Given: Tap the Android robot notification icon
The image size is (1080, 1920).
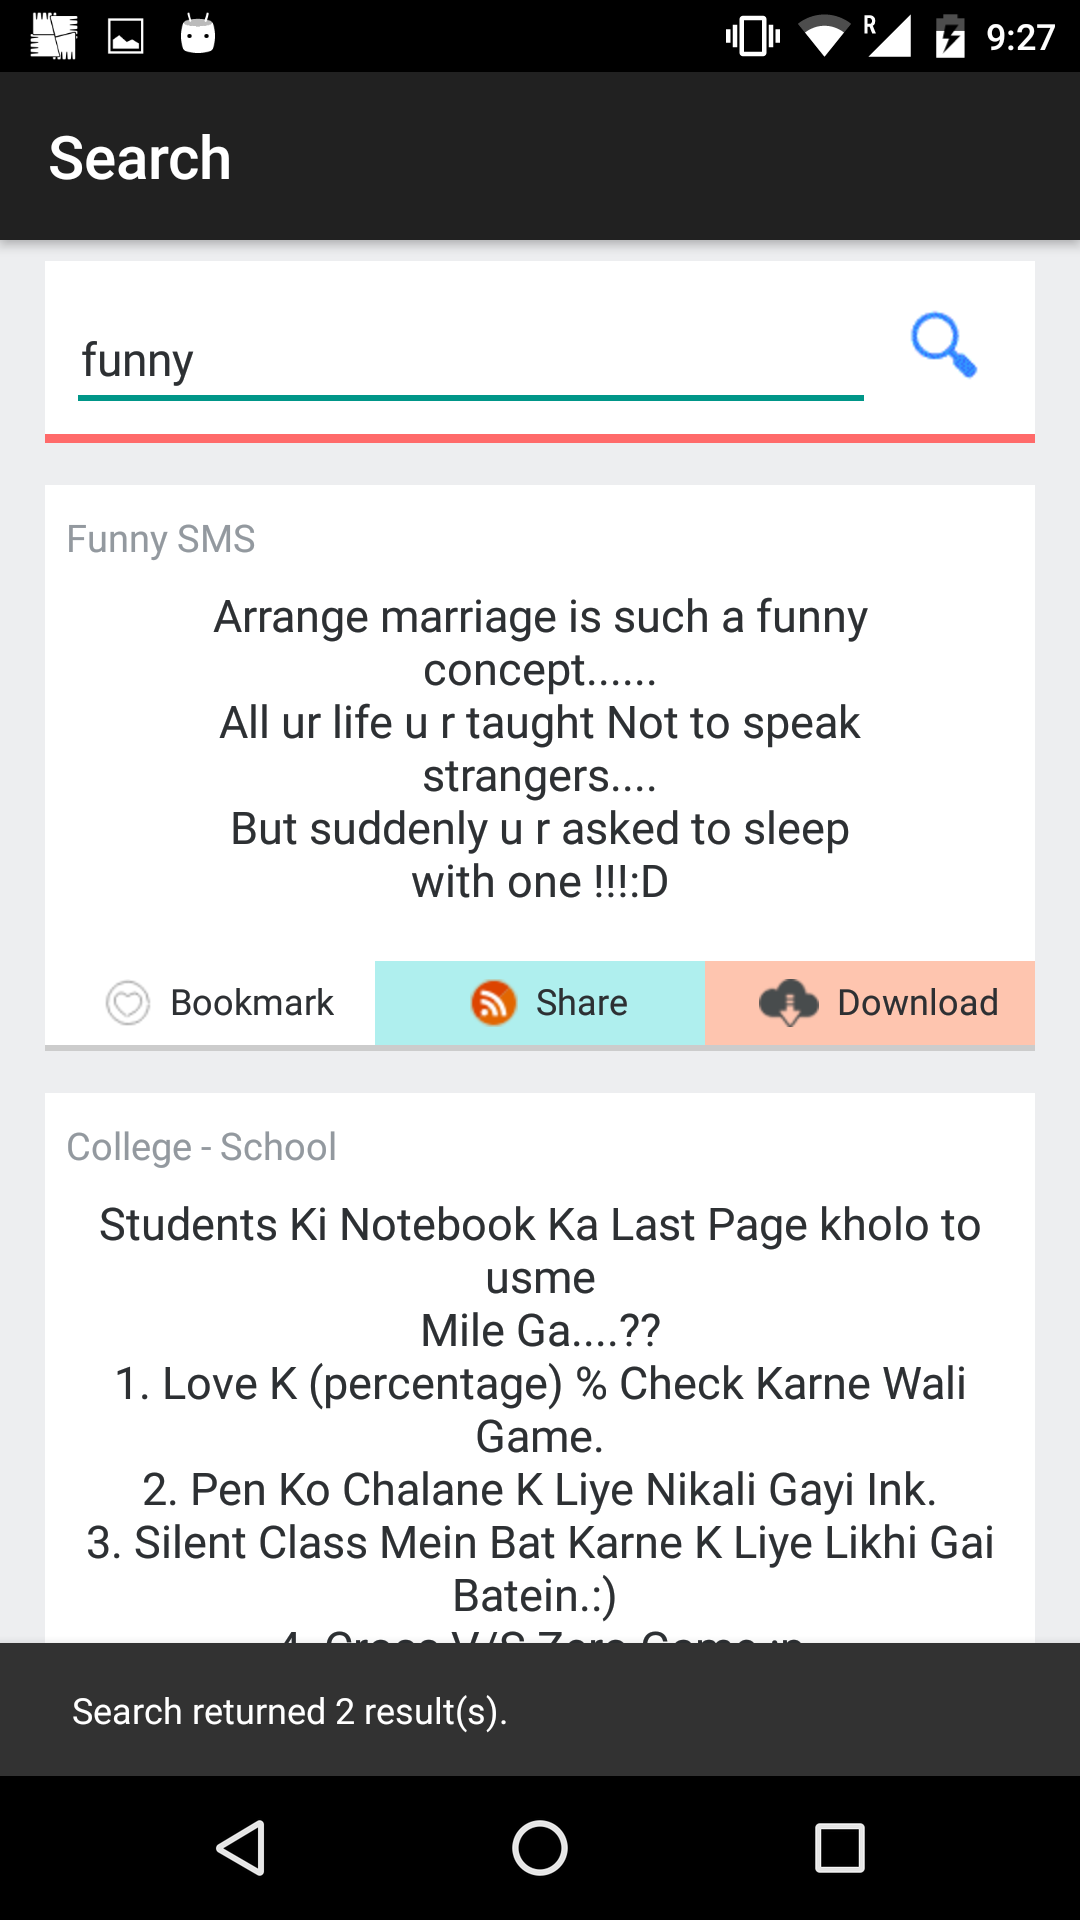Looking at the screenshot, I should coord(198,35).
